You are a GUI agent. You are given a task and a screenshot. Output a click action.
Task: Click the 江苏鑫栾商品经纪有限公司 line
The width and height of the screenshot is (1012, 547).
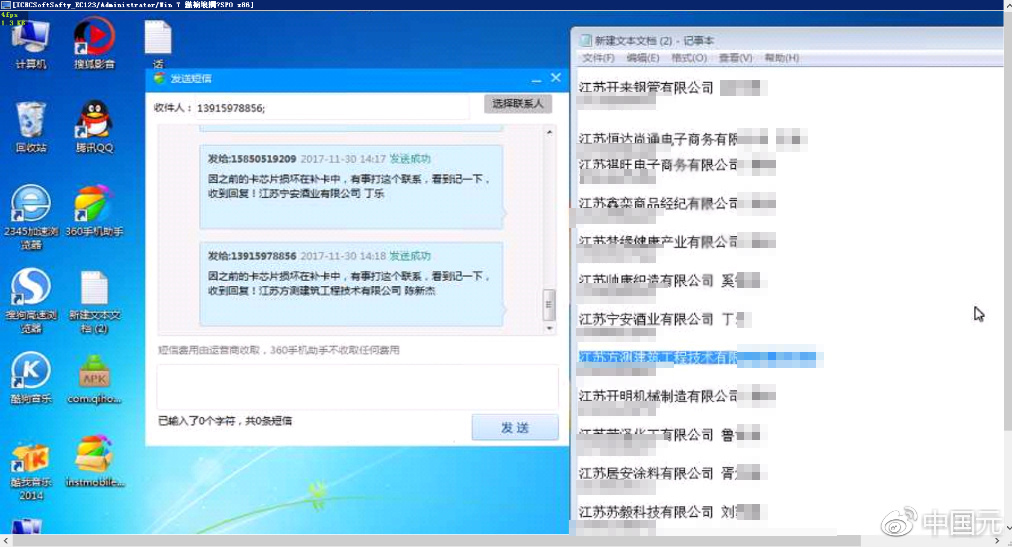676,203
